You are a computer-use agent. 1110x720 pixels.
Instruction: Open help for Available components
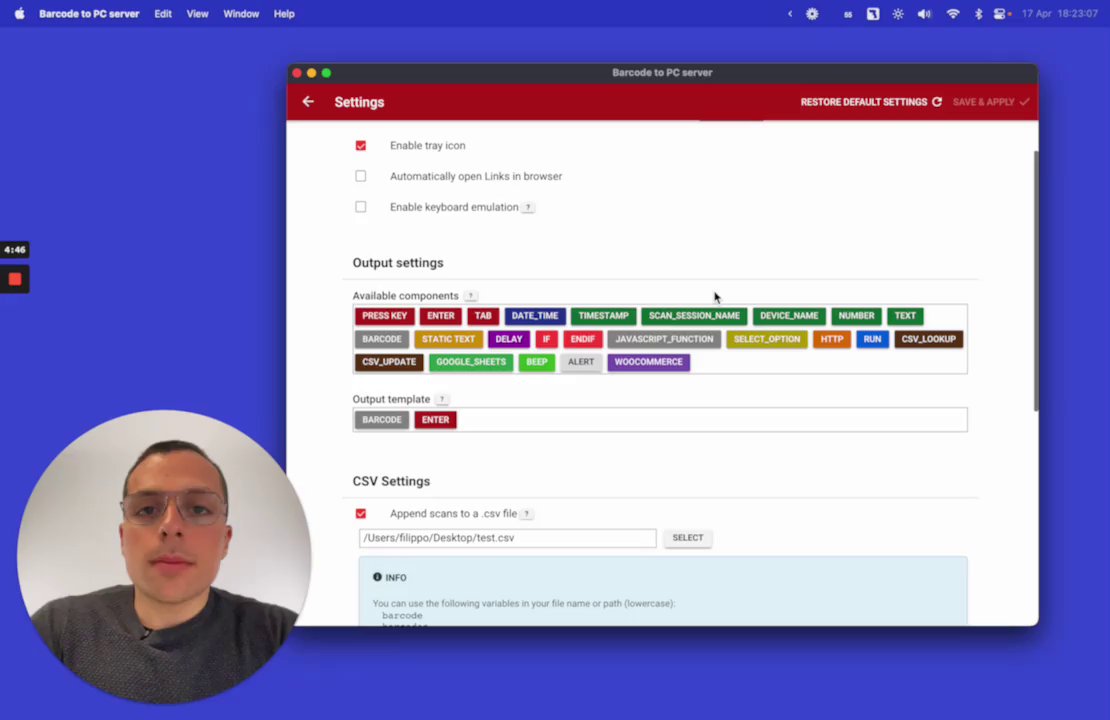tap(471, 296)
